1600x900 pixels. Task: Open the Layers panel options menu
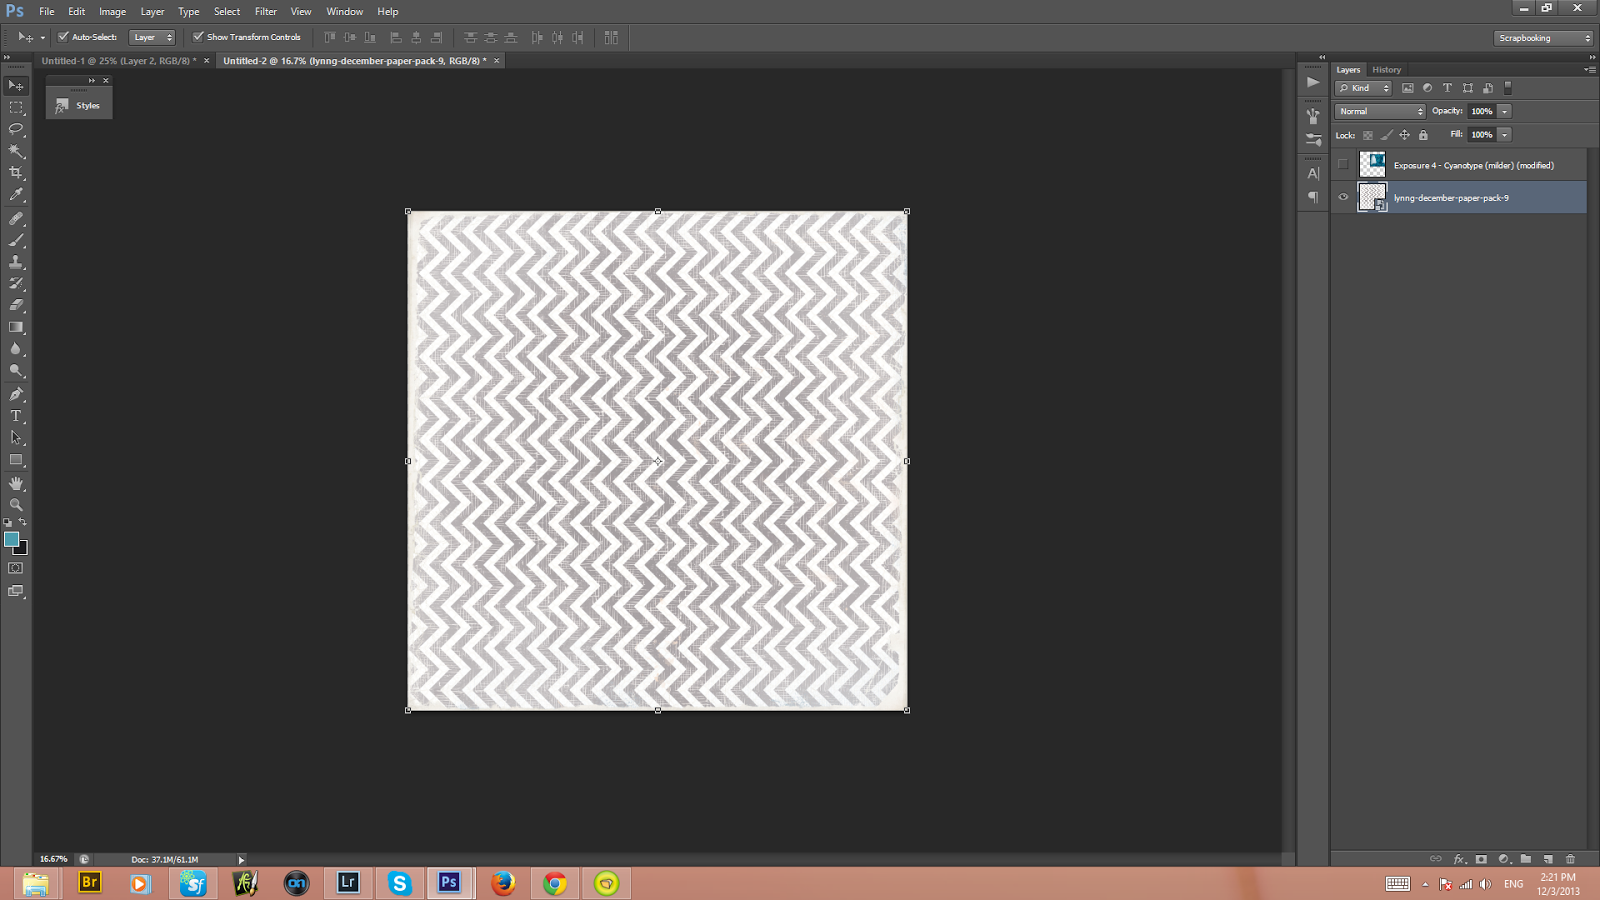(1590, 70)
